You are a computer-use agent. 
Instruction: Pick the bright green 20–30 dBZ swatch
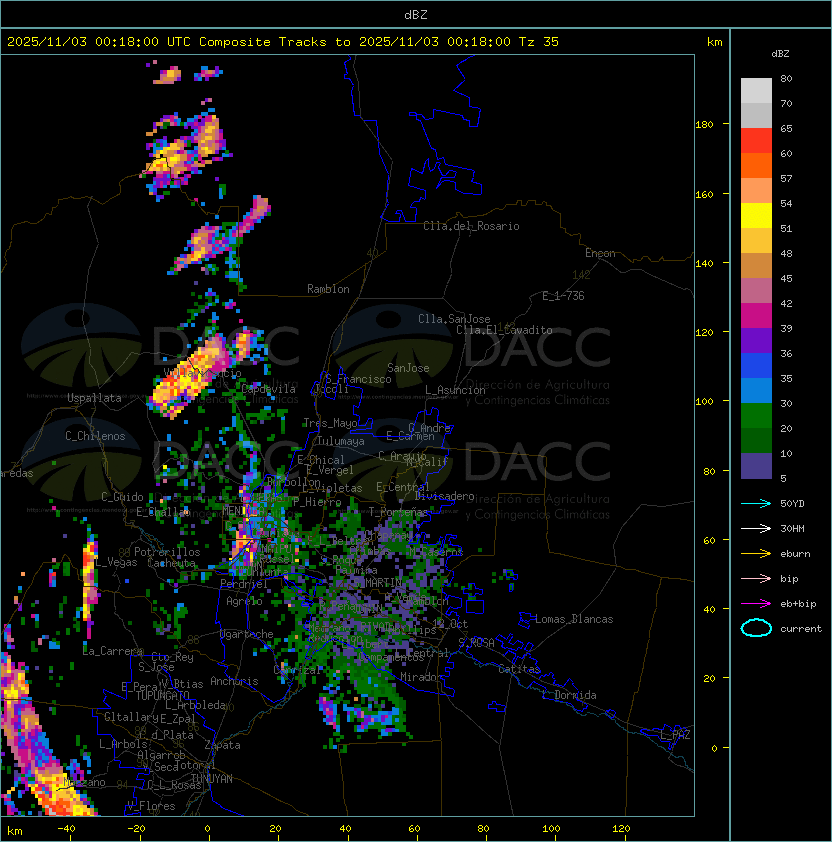pyautogui.click(x=756, y=416)
